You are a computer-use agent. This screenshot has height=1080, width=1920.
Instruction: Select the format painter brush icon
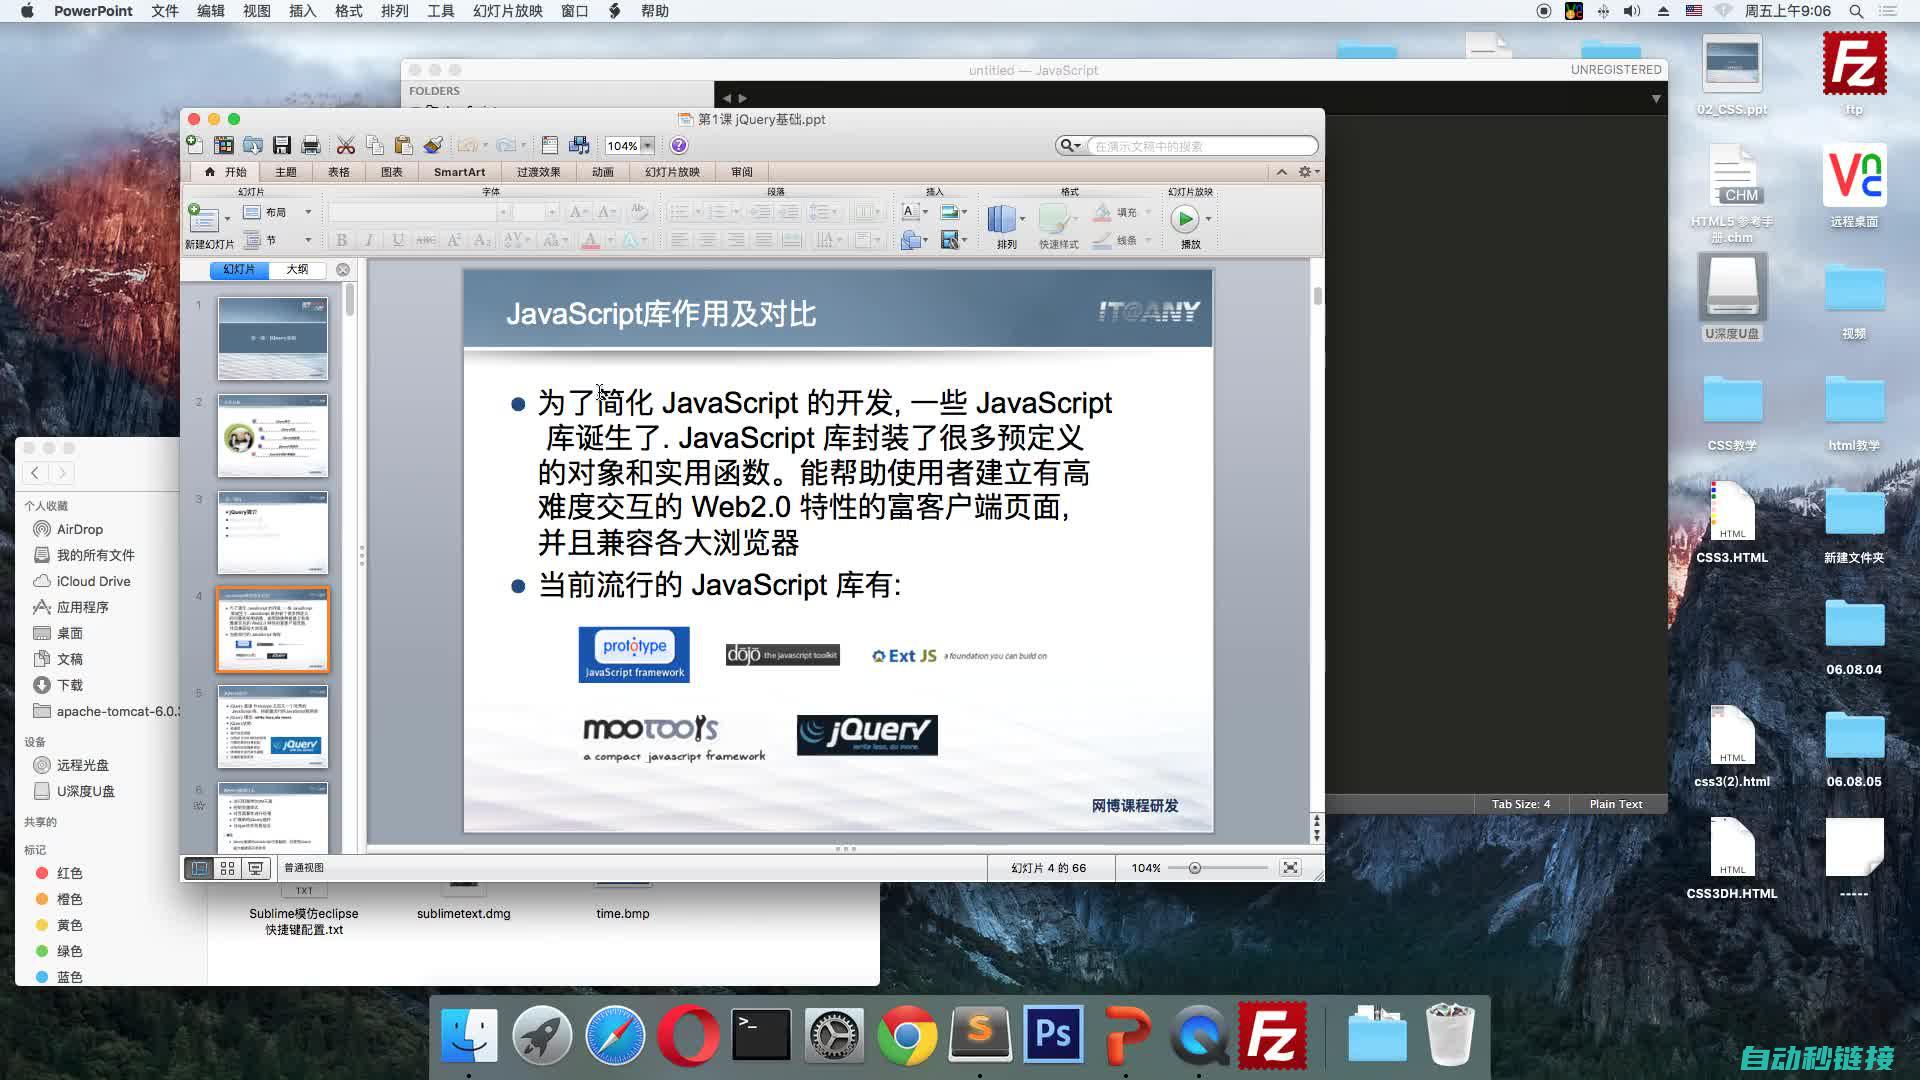pos(433,145)
